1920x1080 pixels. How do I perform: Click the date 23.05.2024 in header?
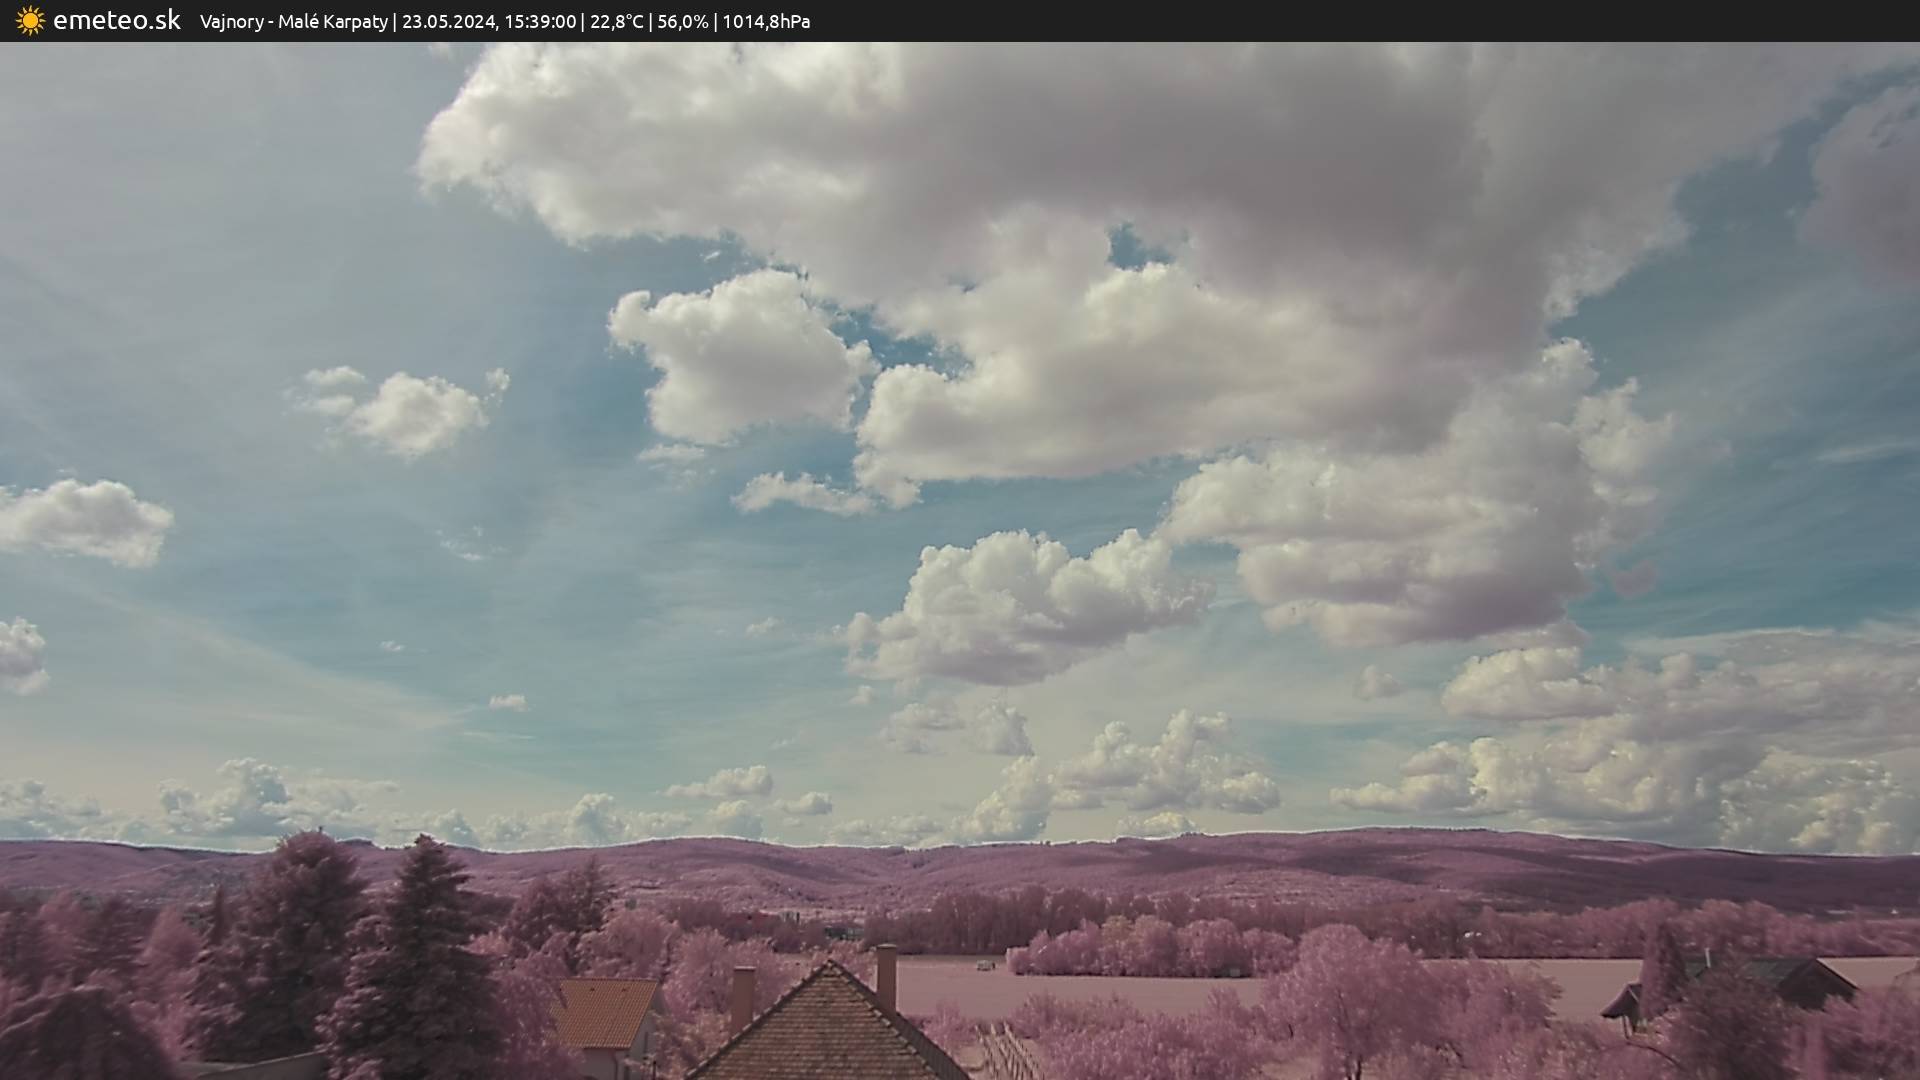click(x=448, y=21)
